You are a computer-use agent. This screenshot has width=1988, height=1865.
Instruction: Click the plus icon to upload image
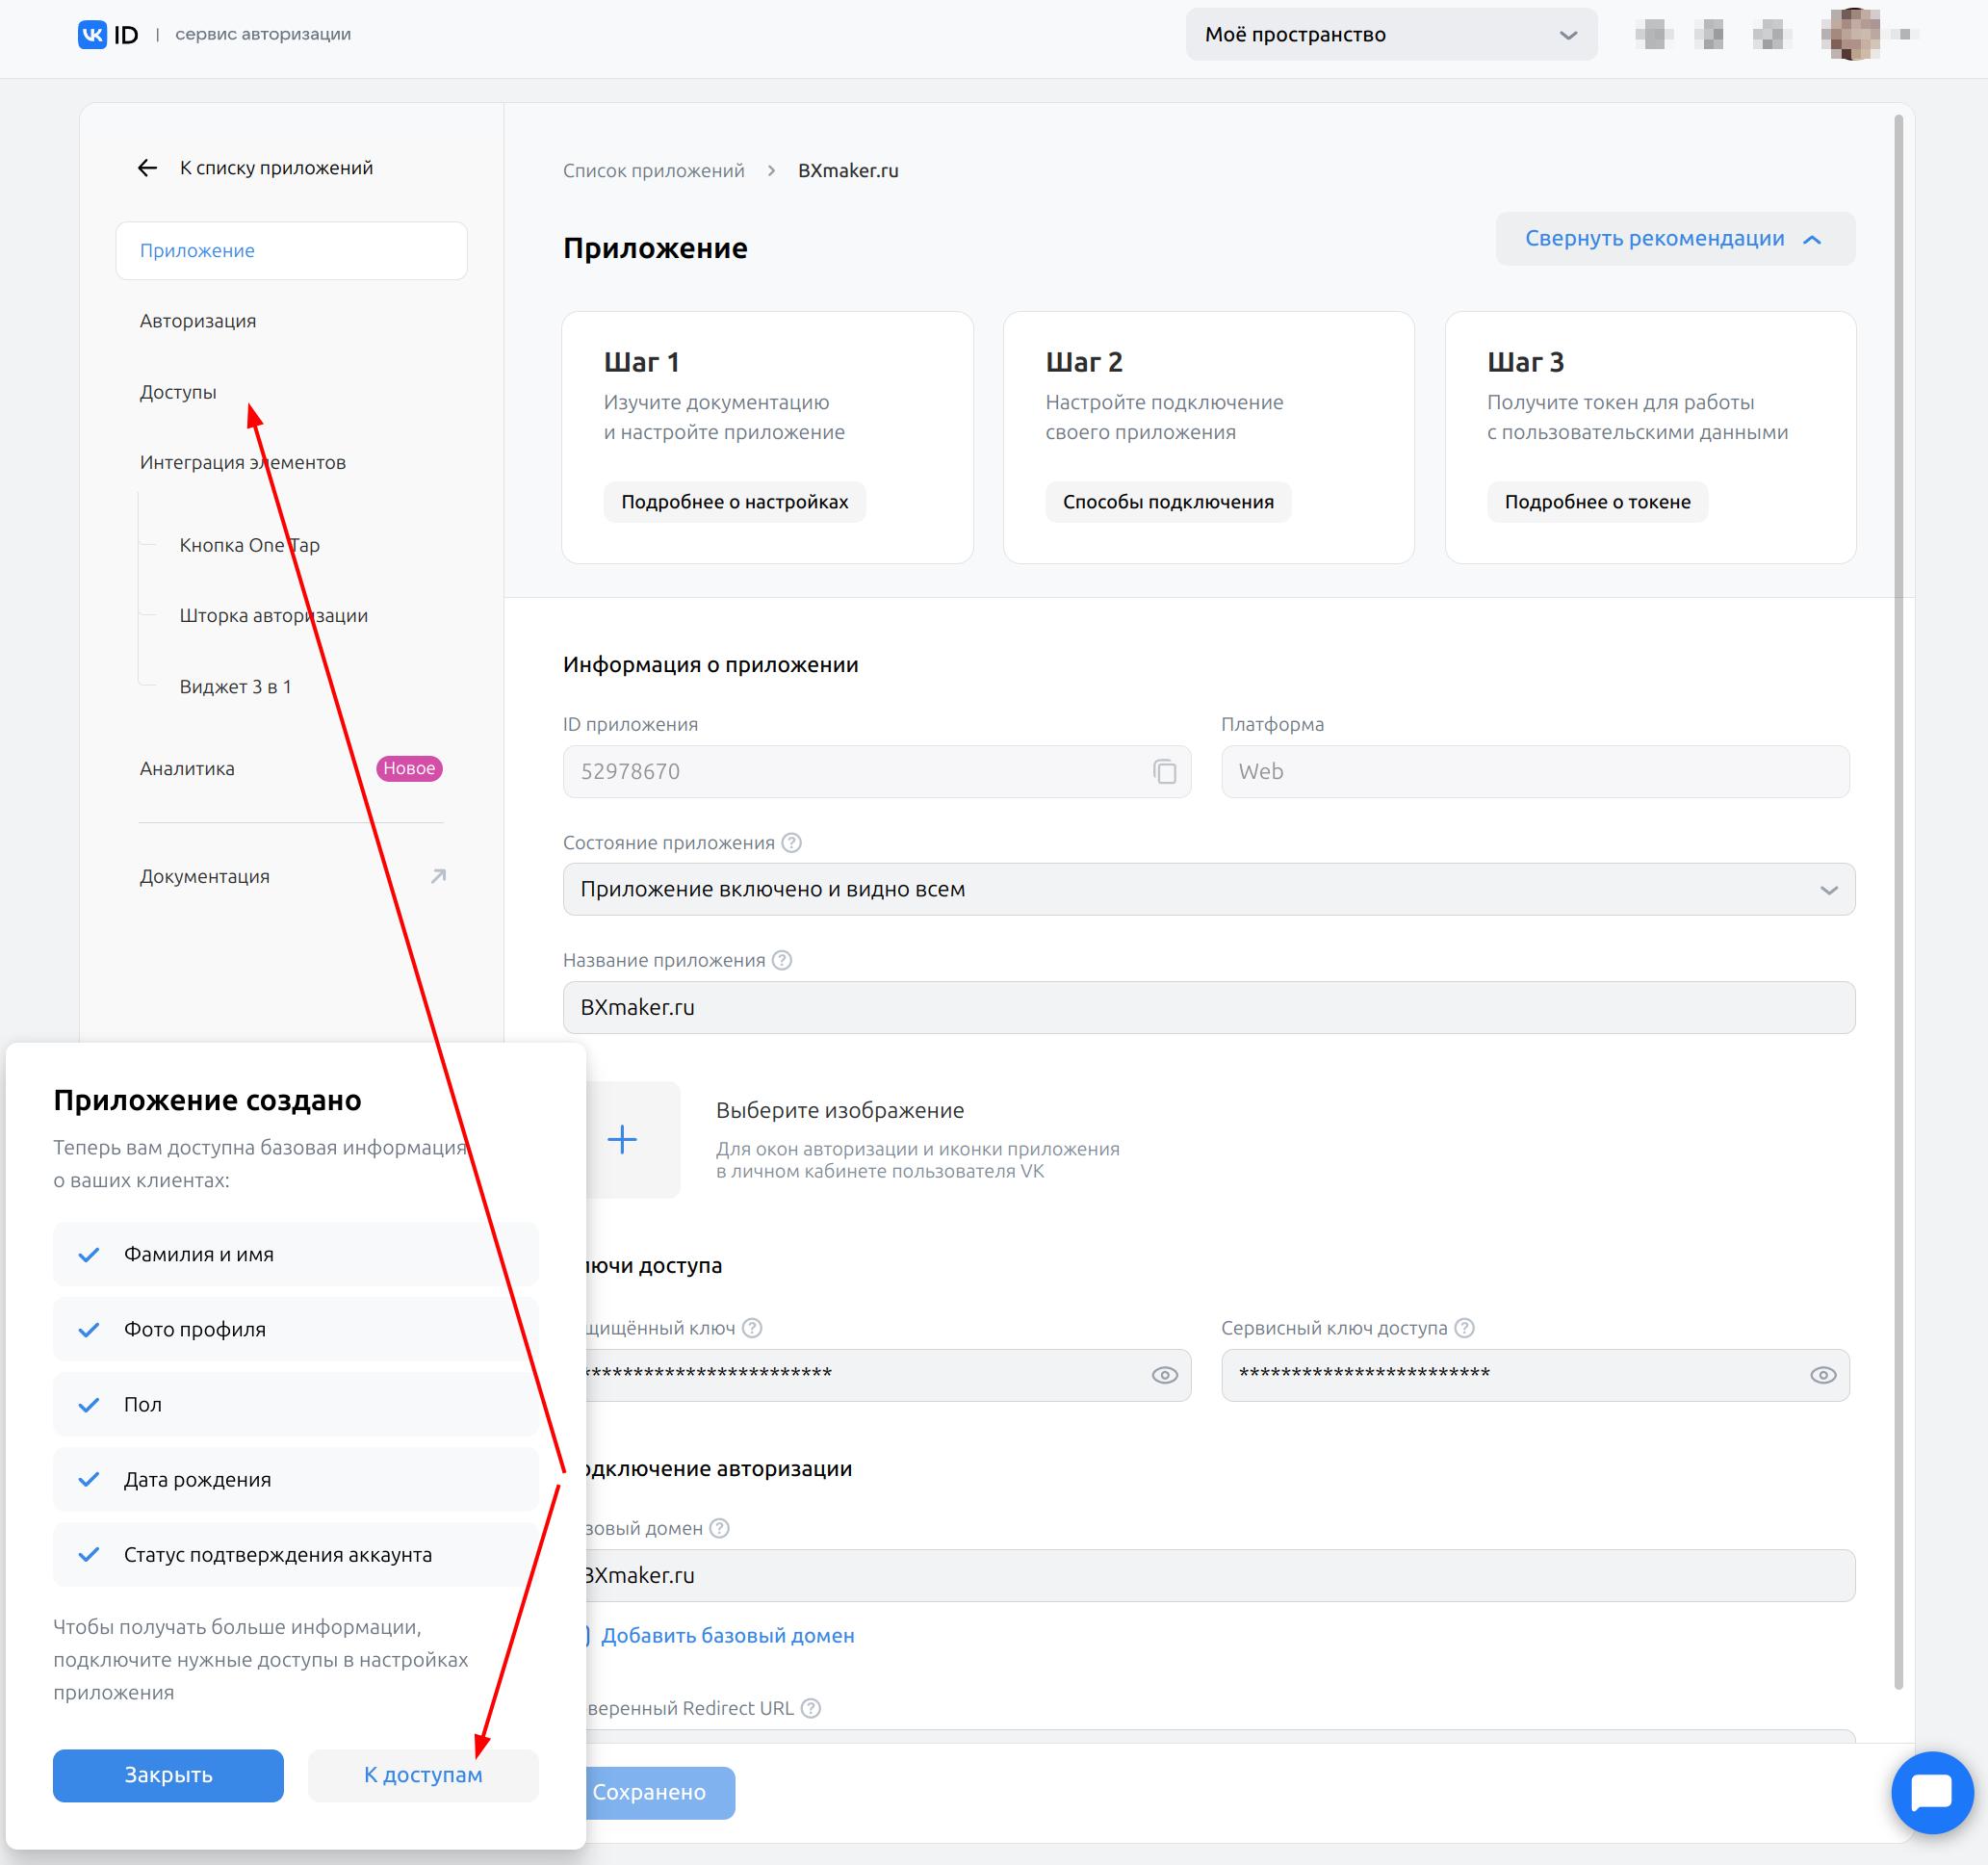tap(622, 1139)
